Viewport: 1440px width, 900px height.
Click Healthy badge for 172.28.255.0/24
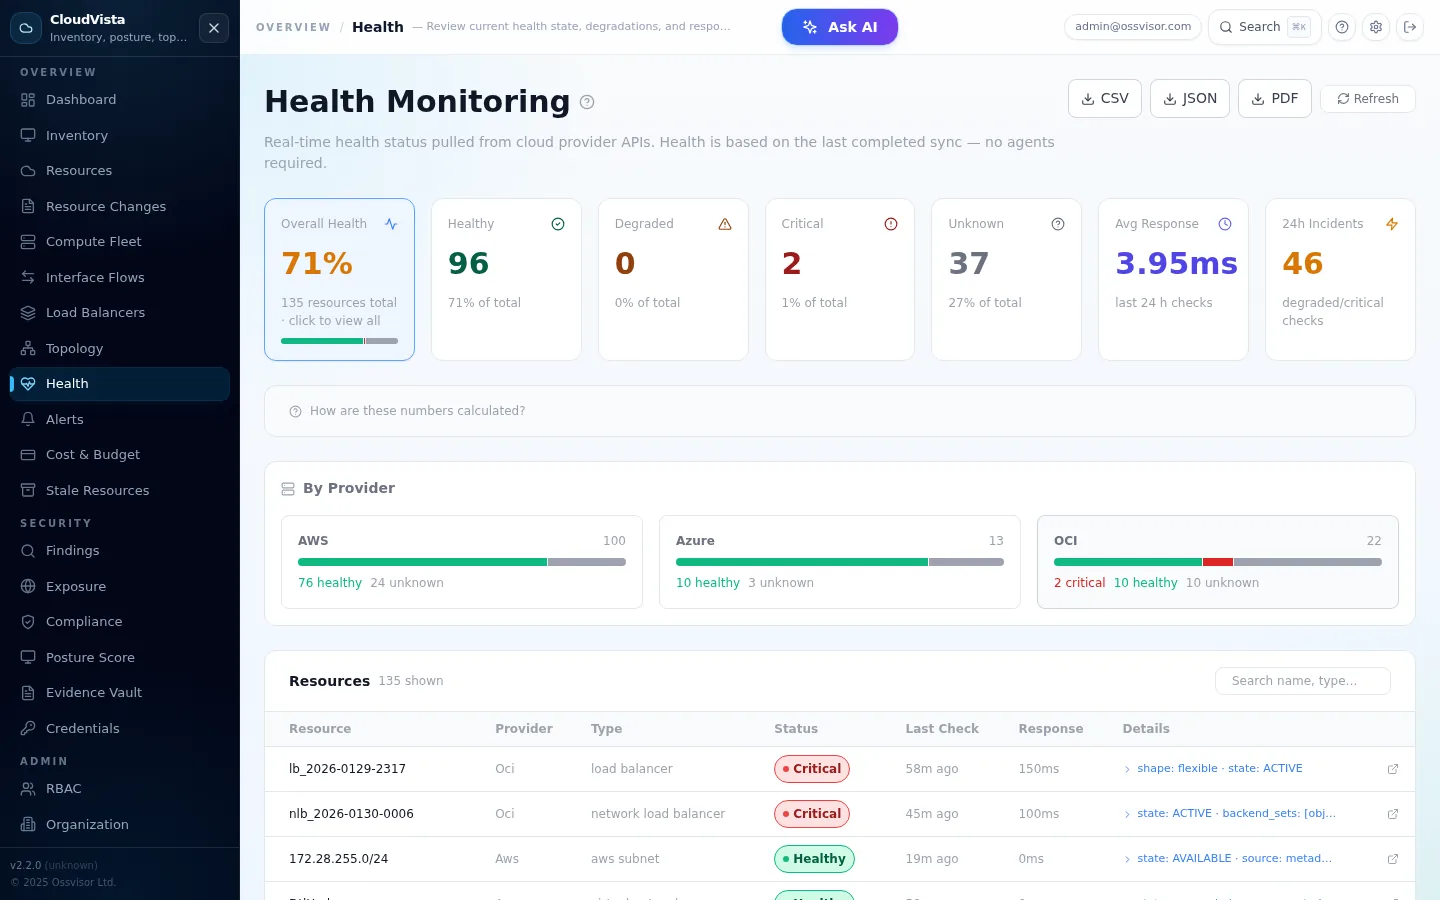point(814,859)
